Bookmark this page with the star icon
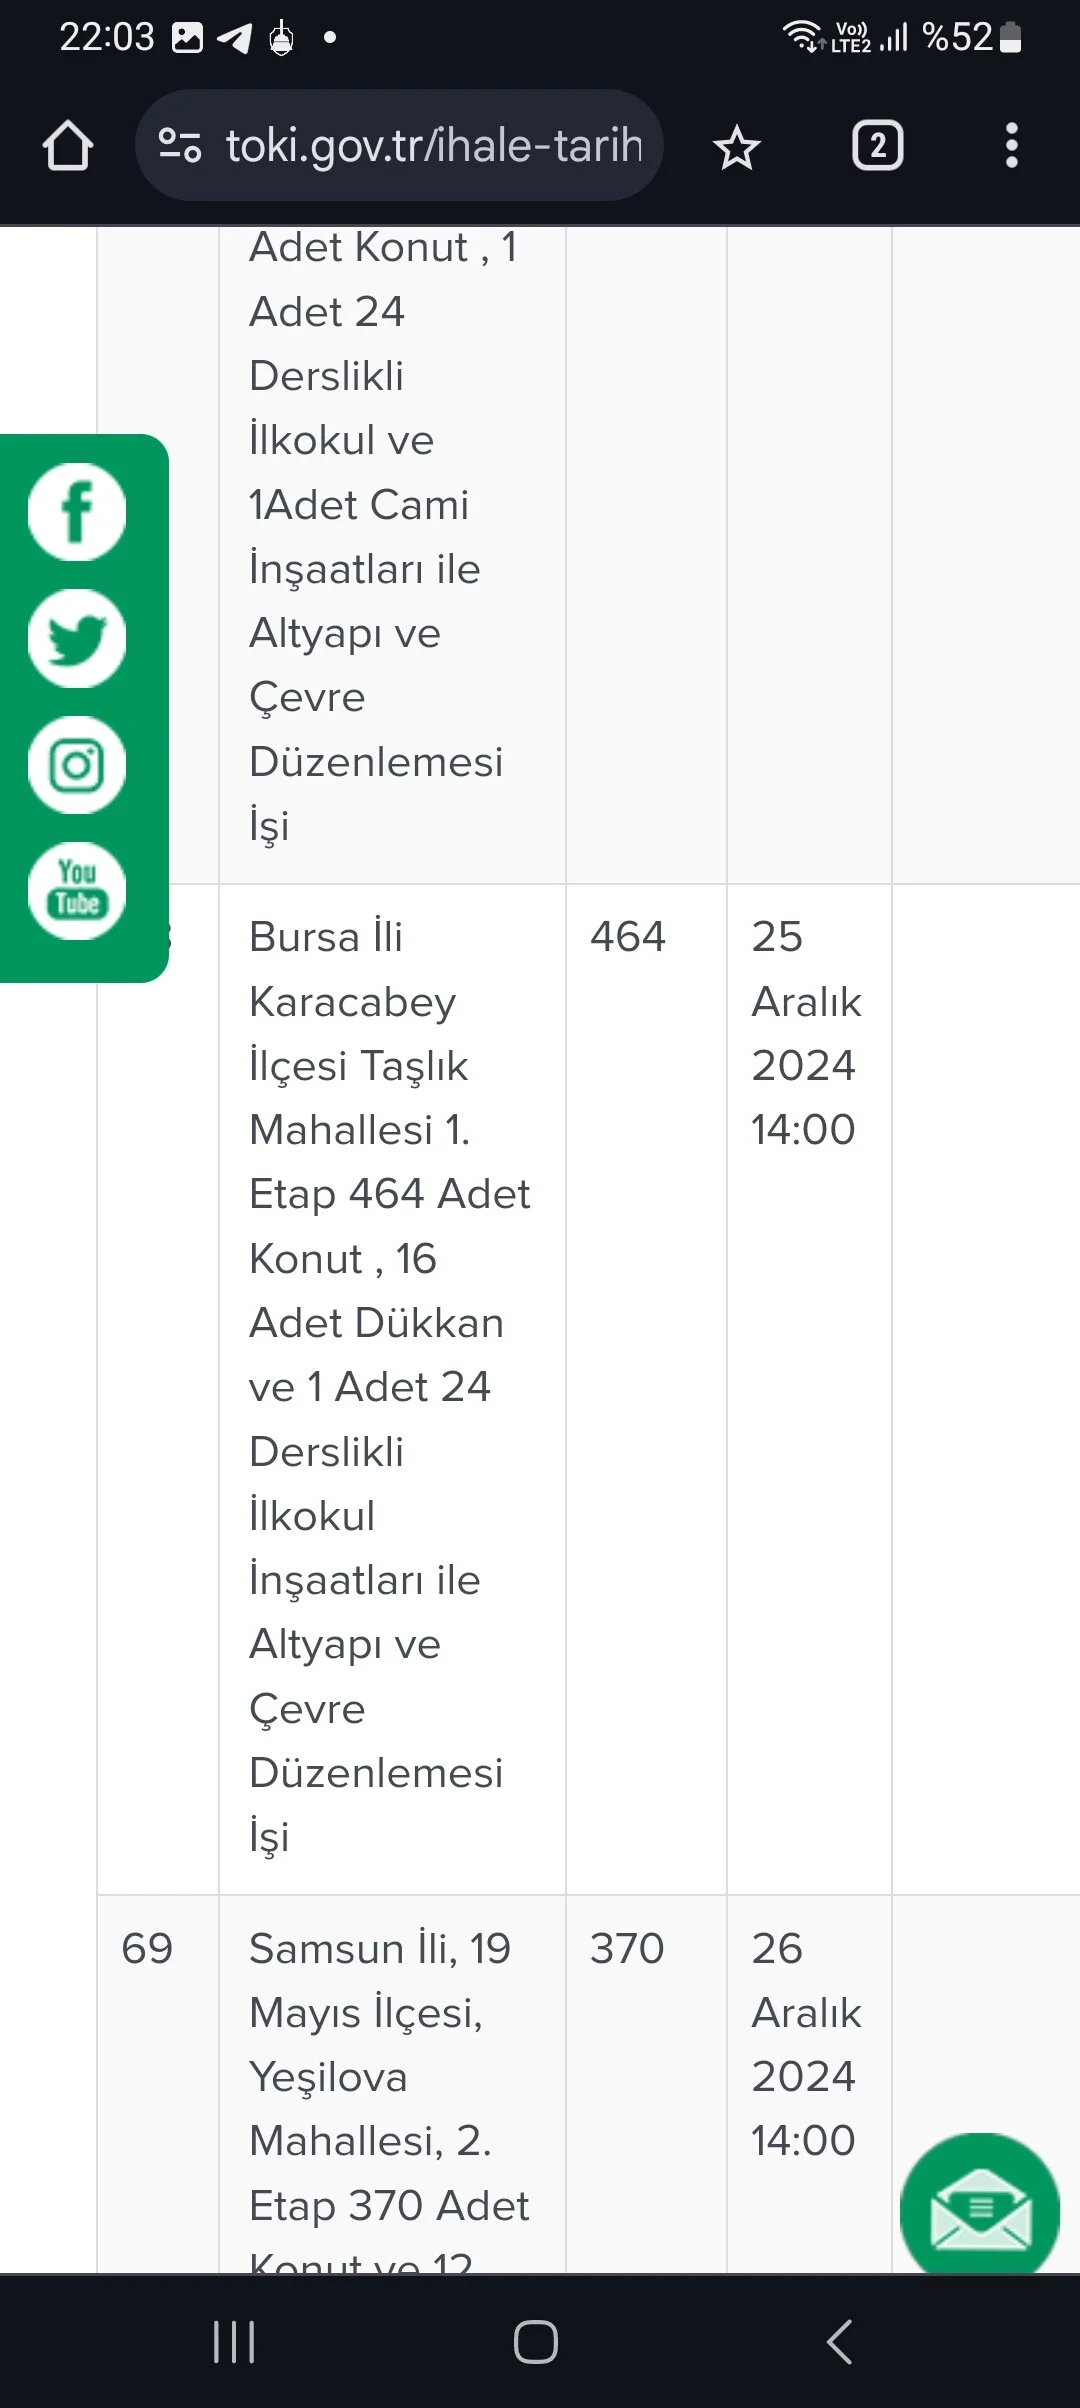 (x=737, y=145)
